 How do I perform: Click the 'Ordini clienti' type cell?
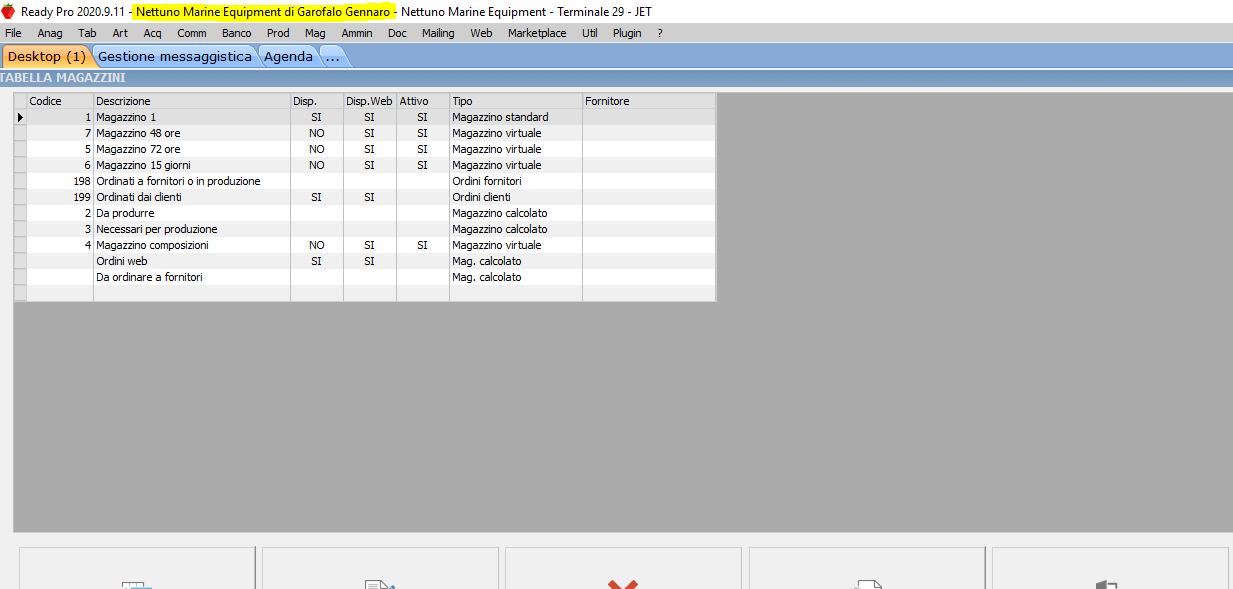pos(516,197)
